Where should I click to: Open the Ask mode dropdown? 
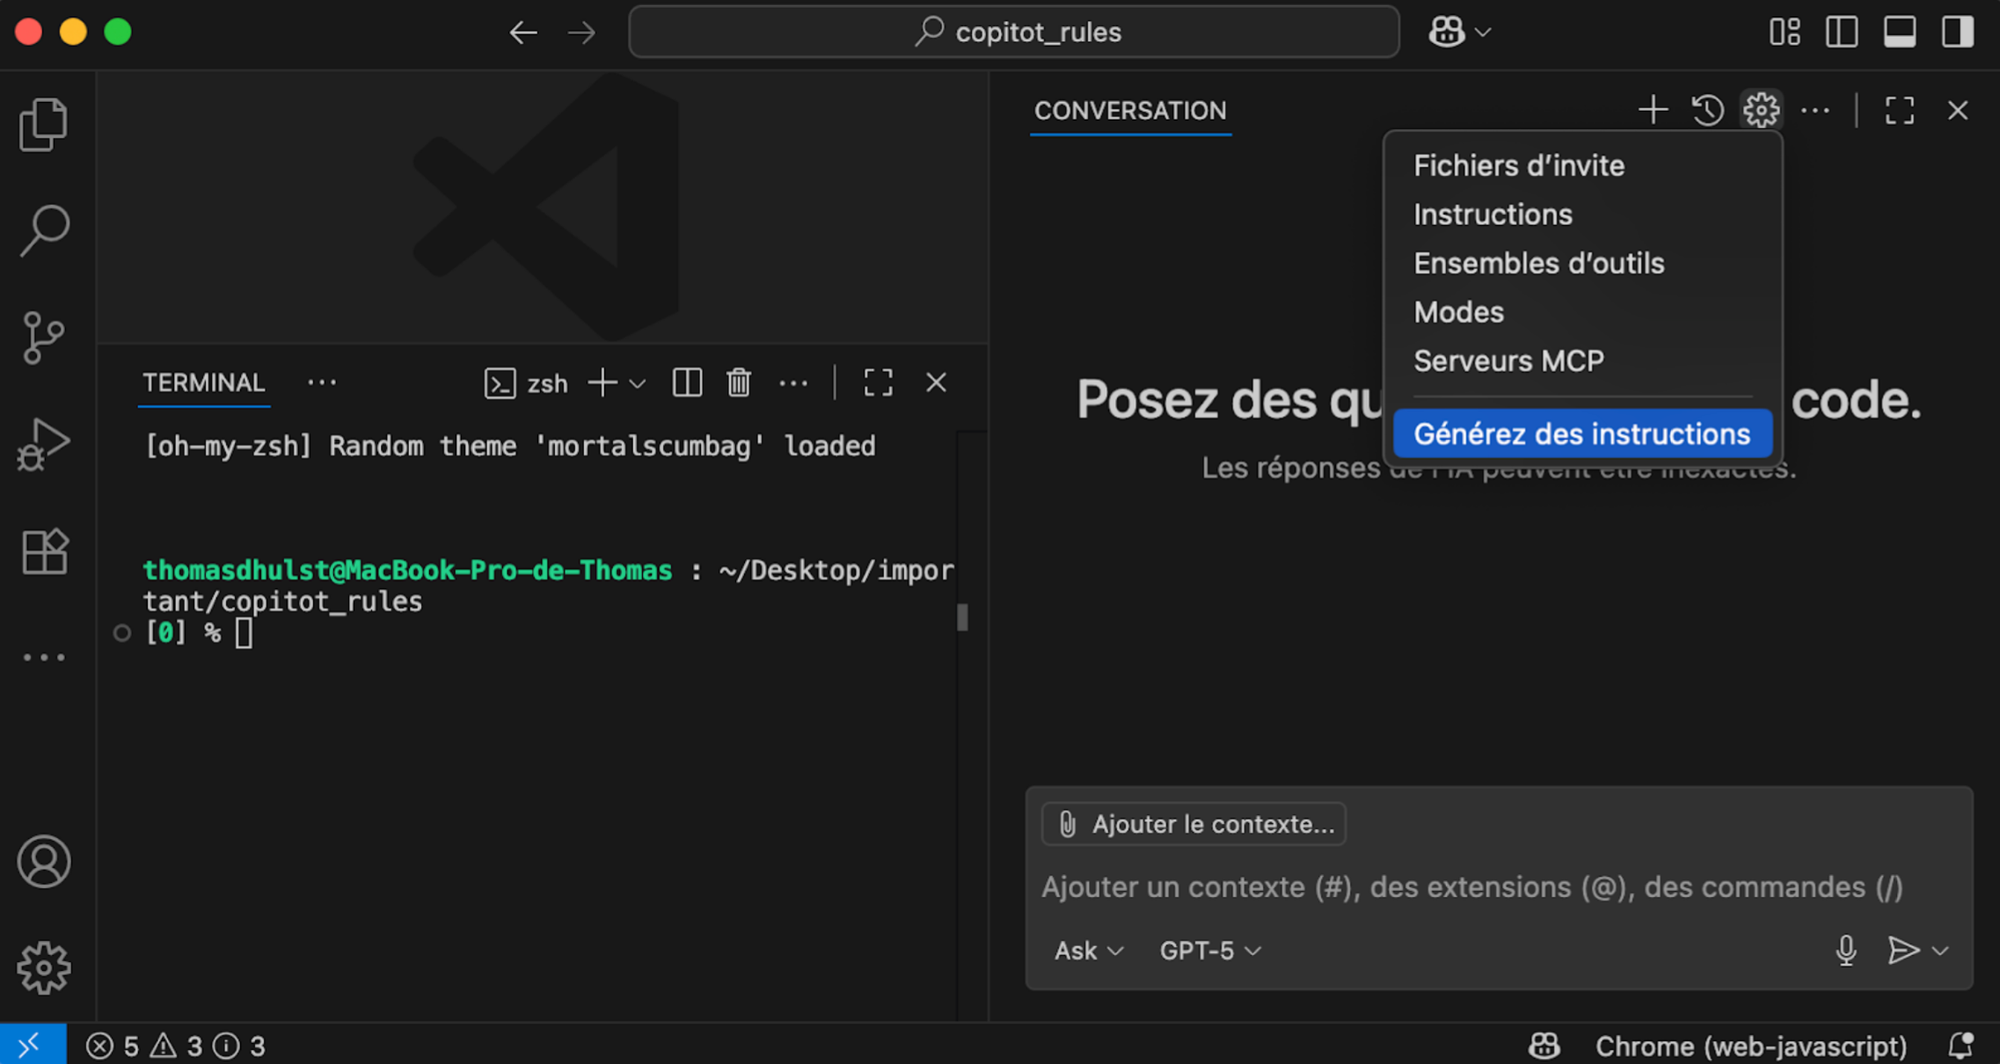point(1087,950)
